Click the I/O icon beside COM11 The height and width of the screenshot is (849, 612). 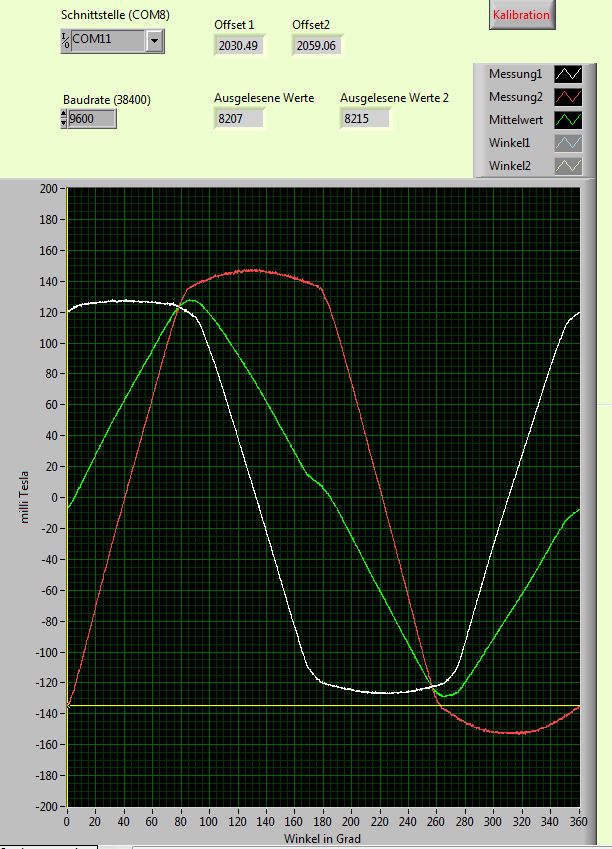[x=66, y=40]
